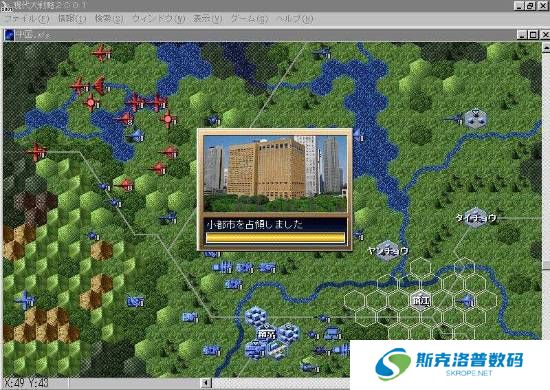The width and height of the screenshot is (550, 390).
Task: Select the 鎮江 city hex
Action: coord(420,300)
